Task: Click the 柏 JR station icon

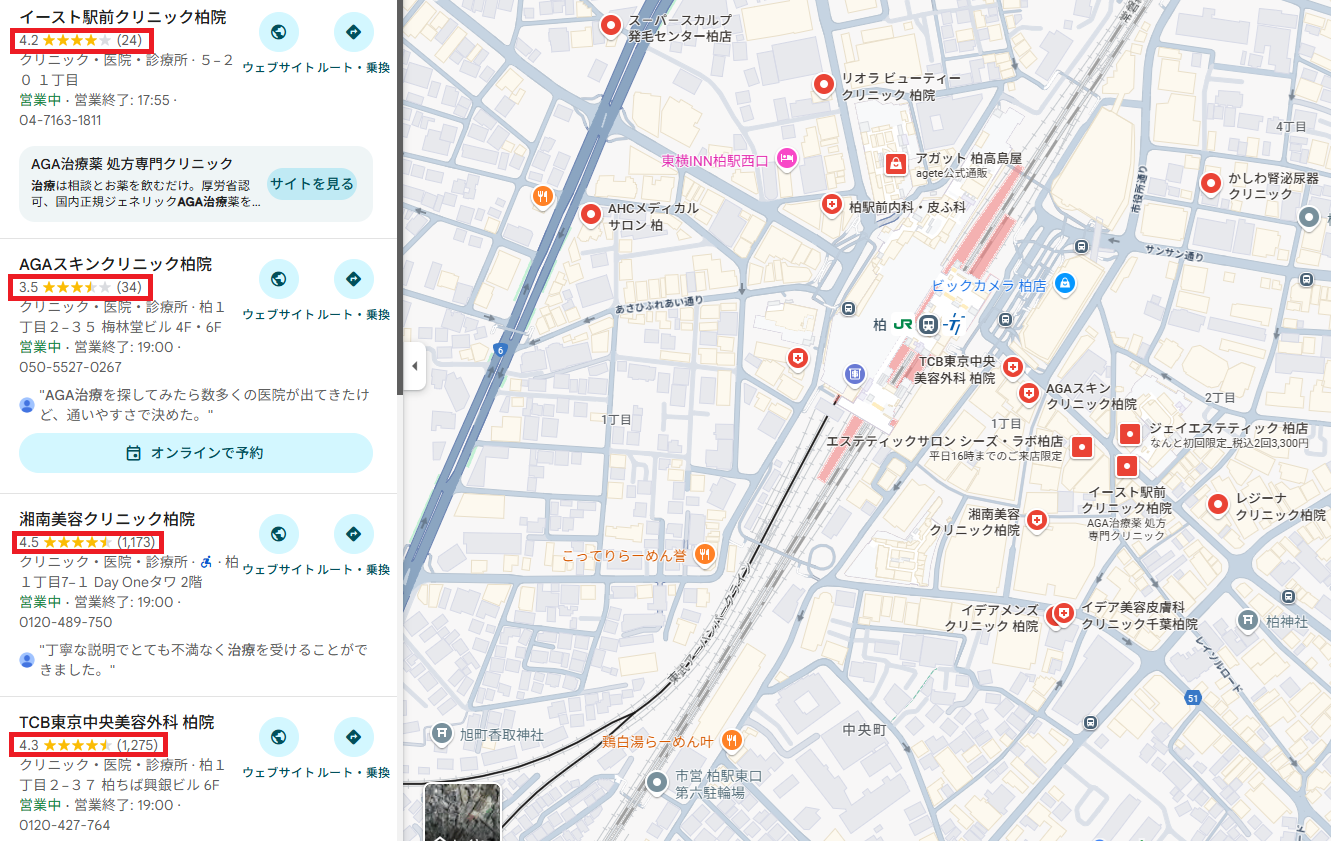Action: (929, 324)
